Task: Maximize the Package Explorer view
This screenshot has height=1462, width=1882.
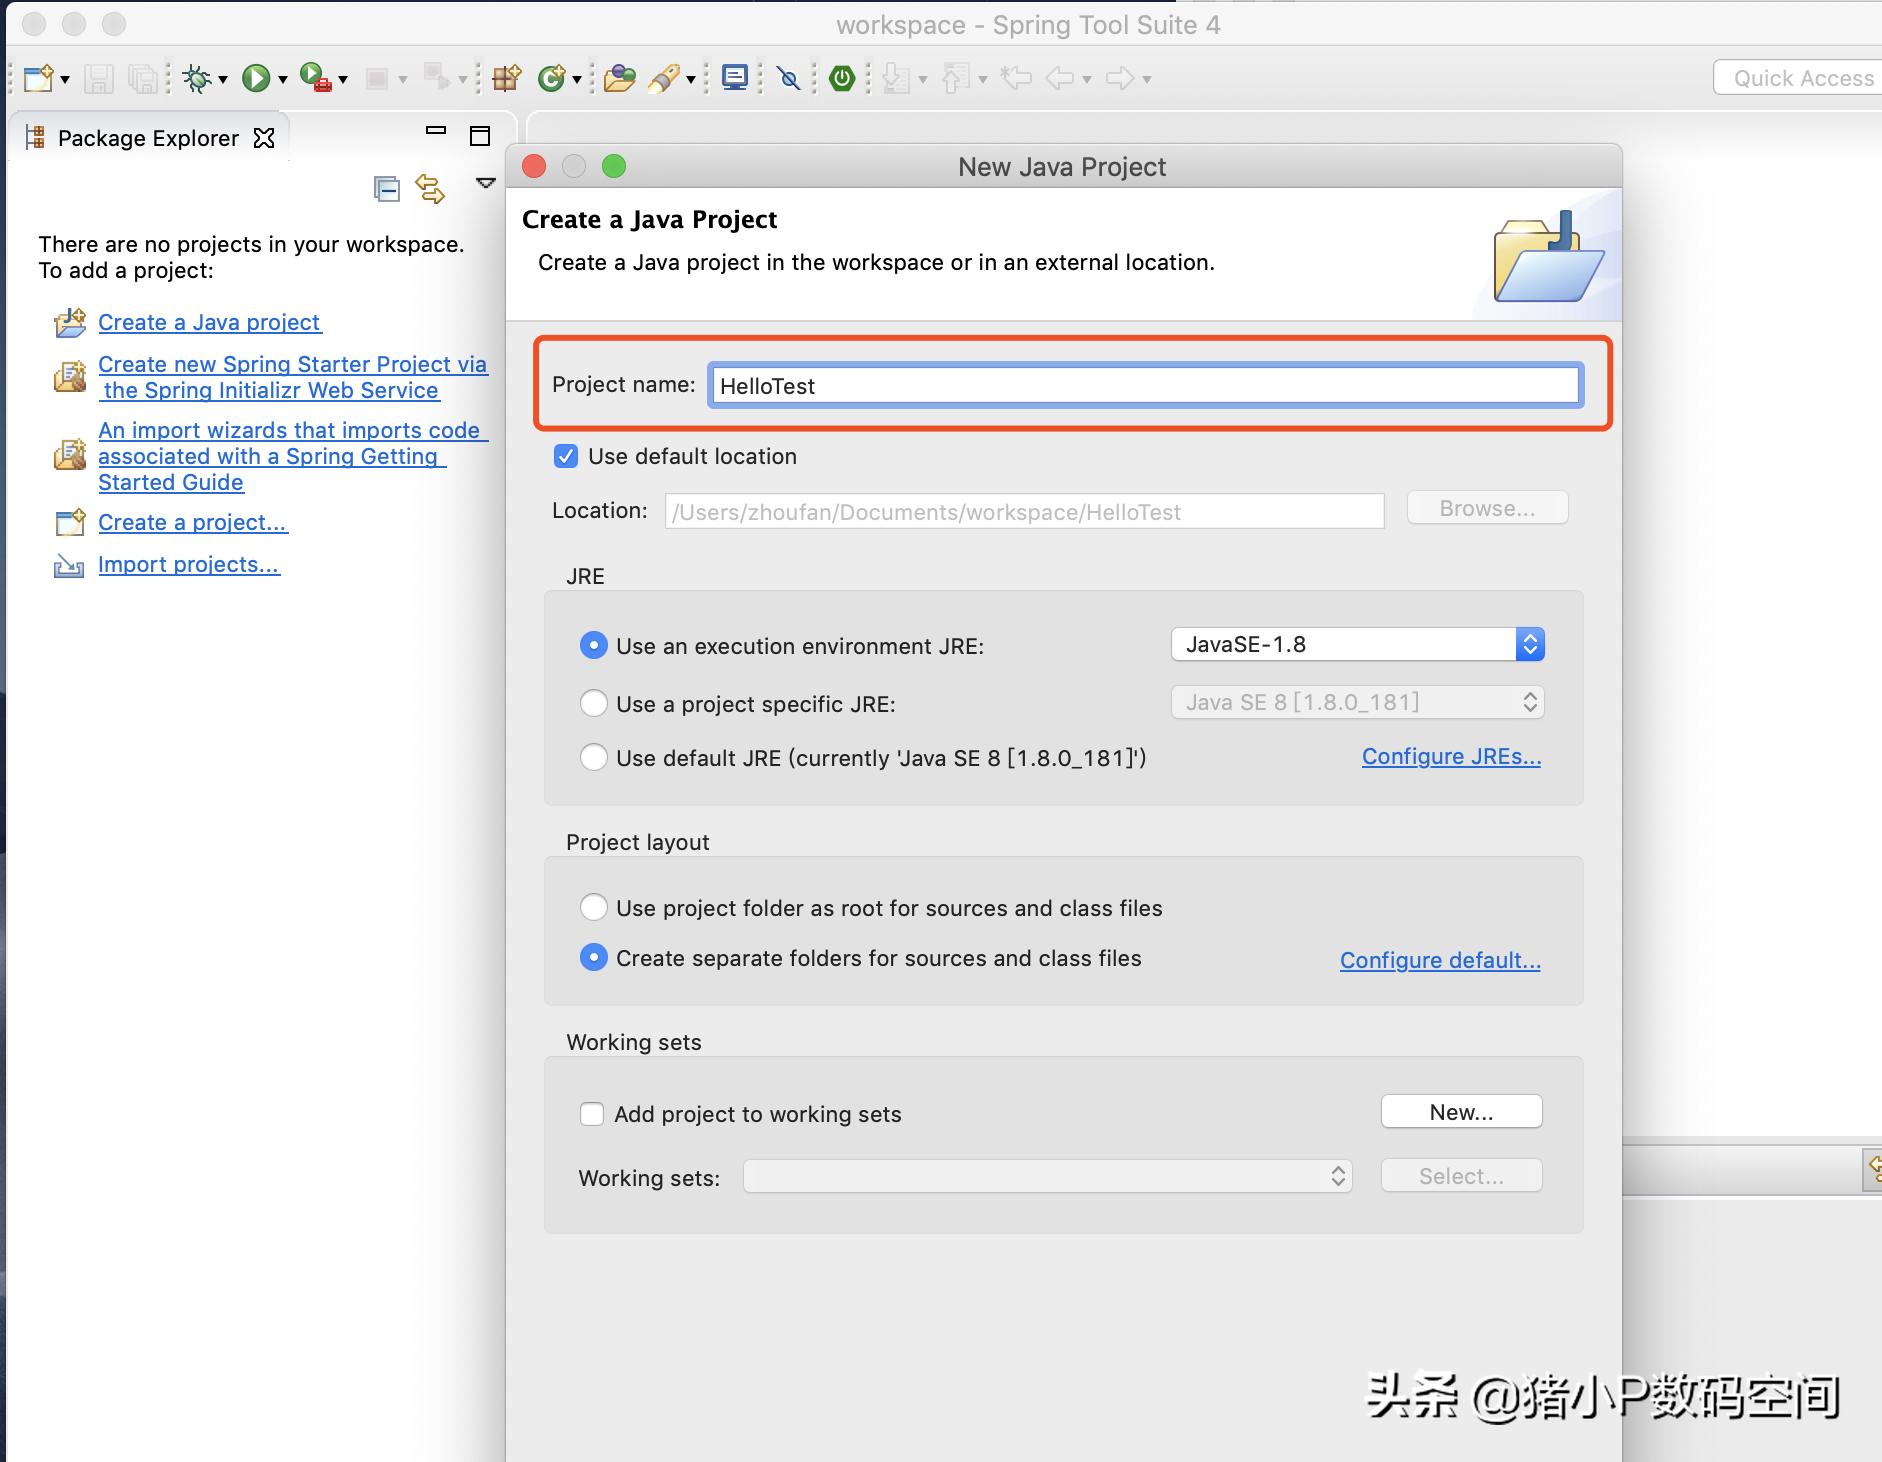Action: click(480, 136)
